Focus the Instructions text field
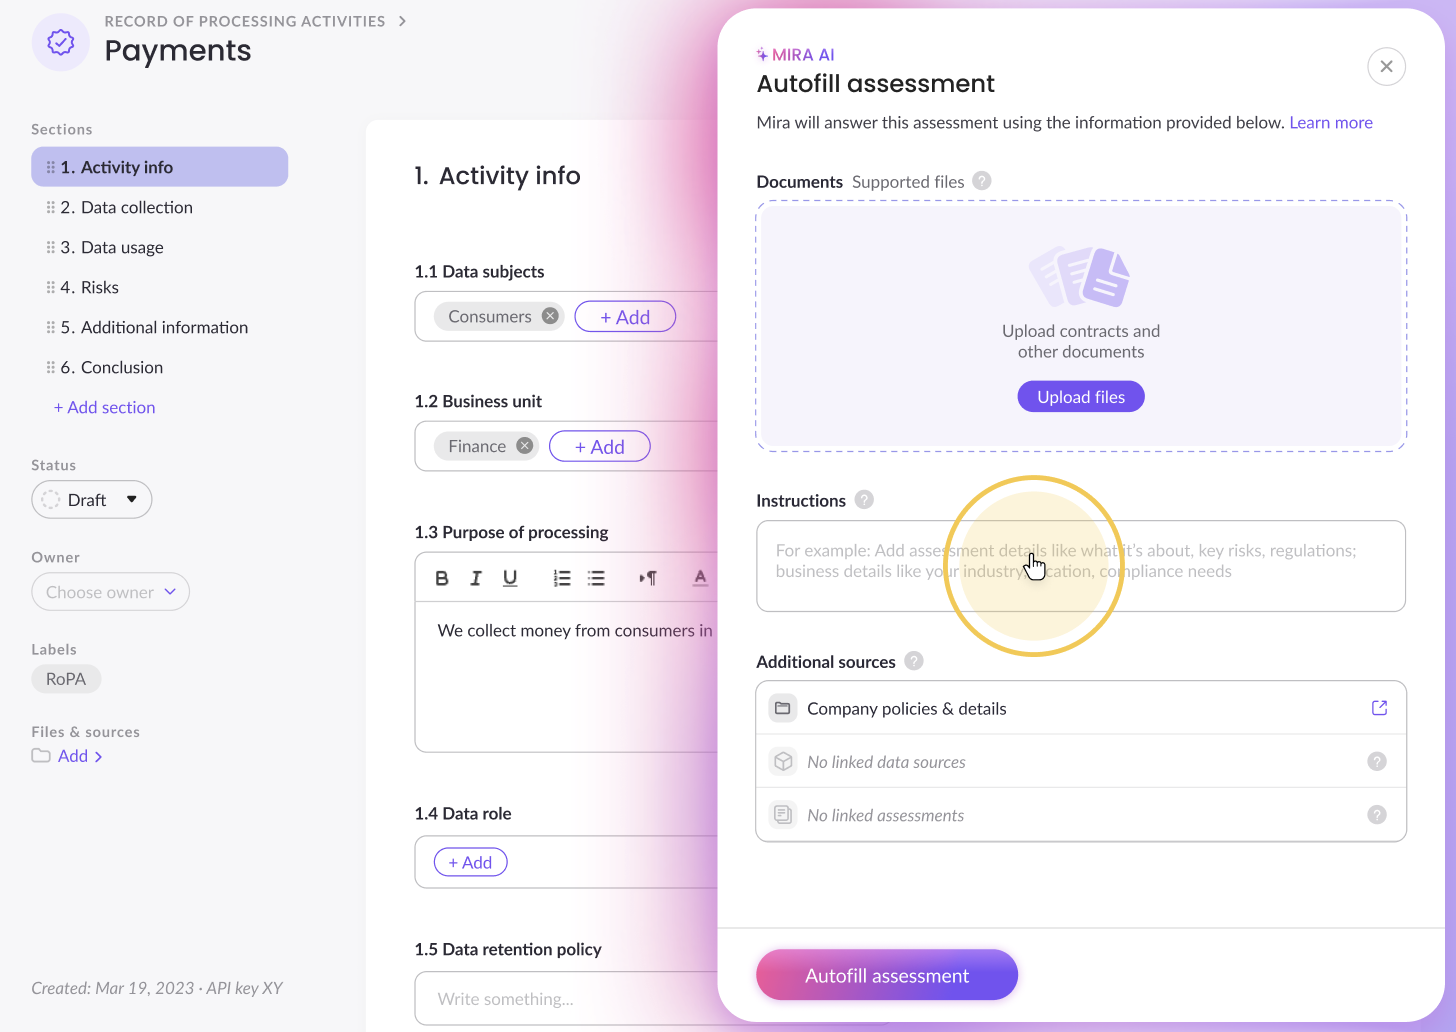Screen dimensions: 1456x1032 (x=1081, y=566)
